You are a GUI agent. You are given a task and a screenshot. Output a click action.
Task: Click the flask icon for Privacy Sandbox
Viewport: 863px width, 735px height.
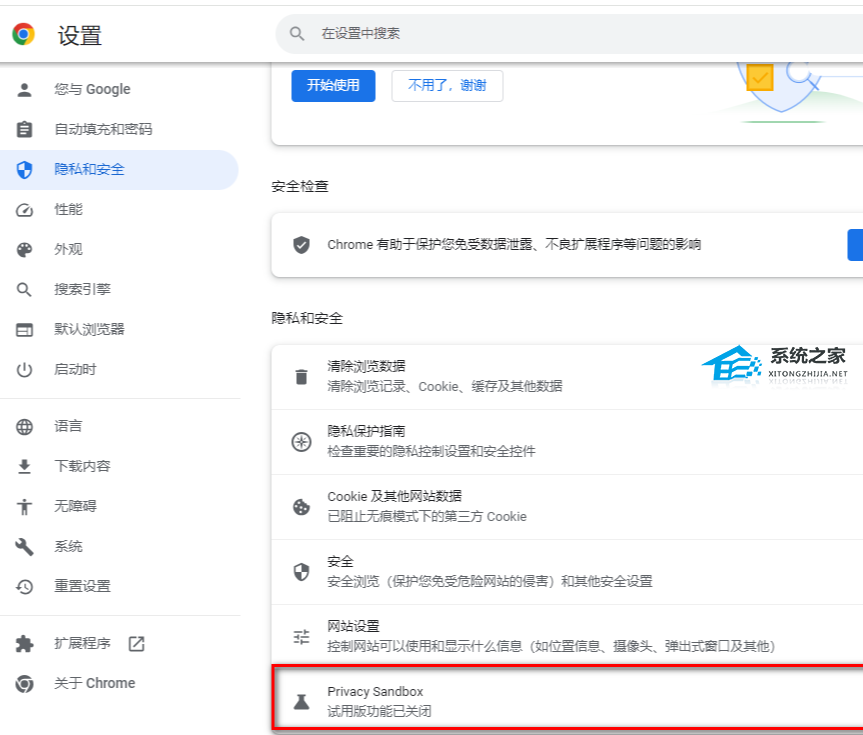tap(301, 702)
